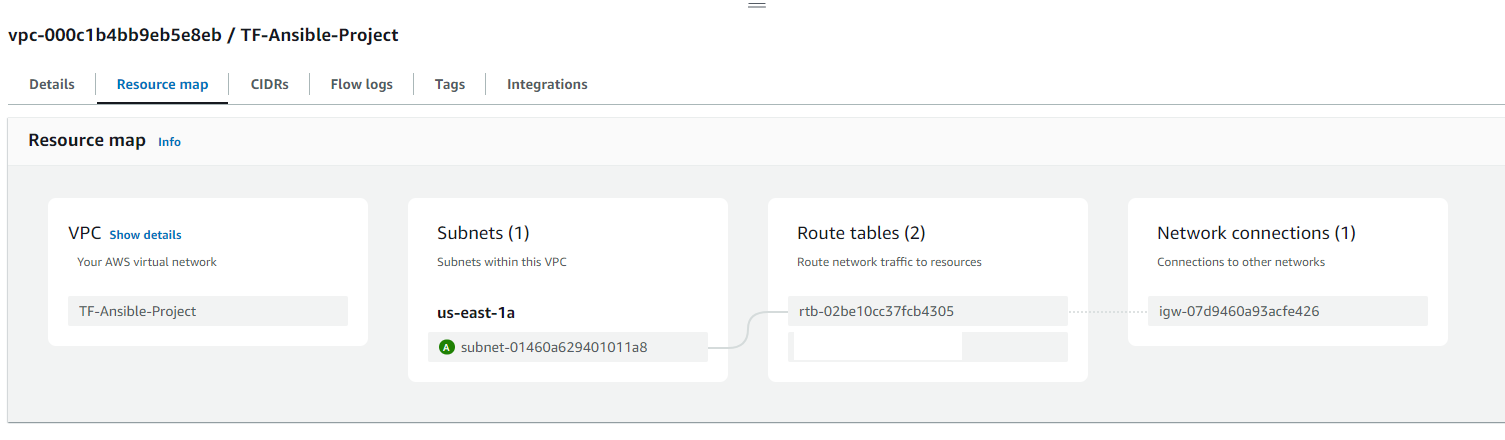Click the Show details link for VPC
Screen dimensions: 1505x440
pyautogui.click(x=145, y=235)
